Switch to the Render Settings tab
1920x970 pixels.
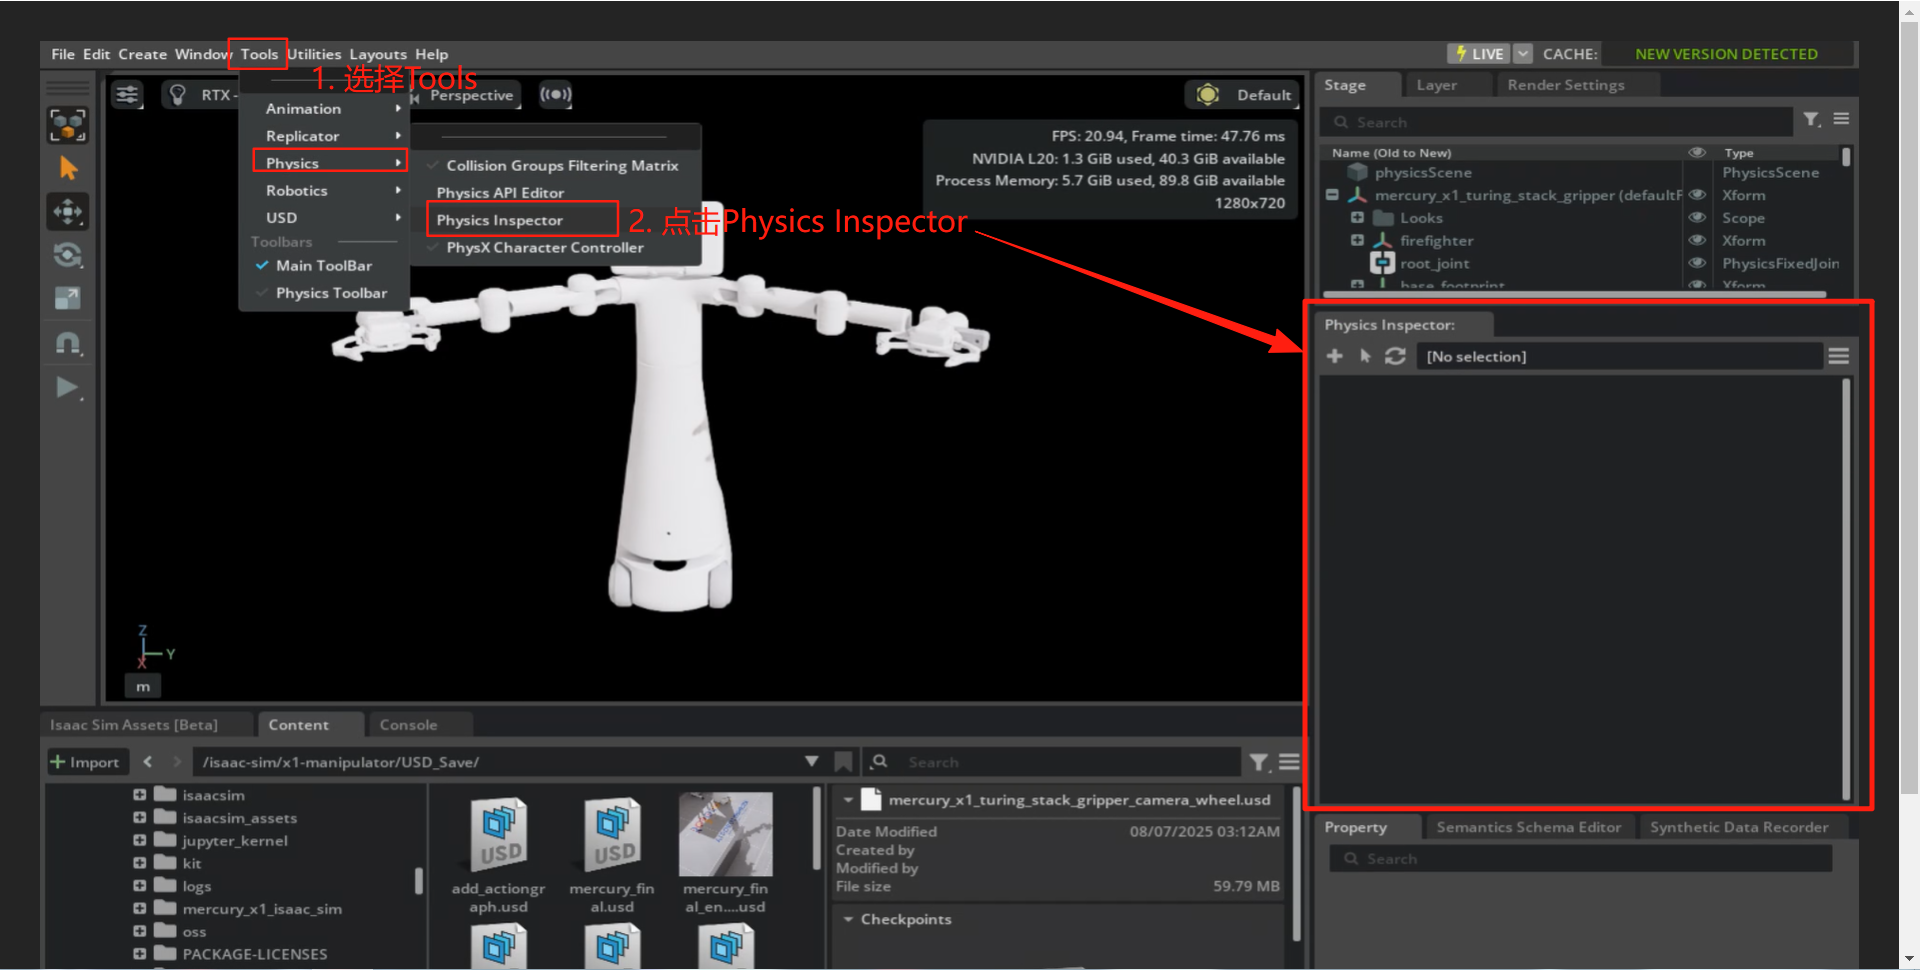click(1566, 85)
